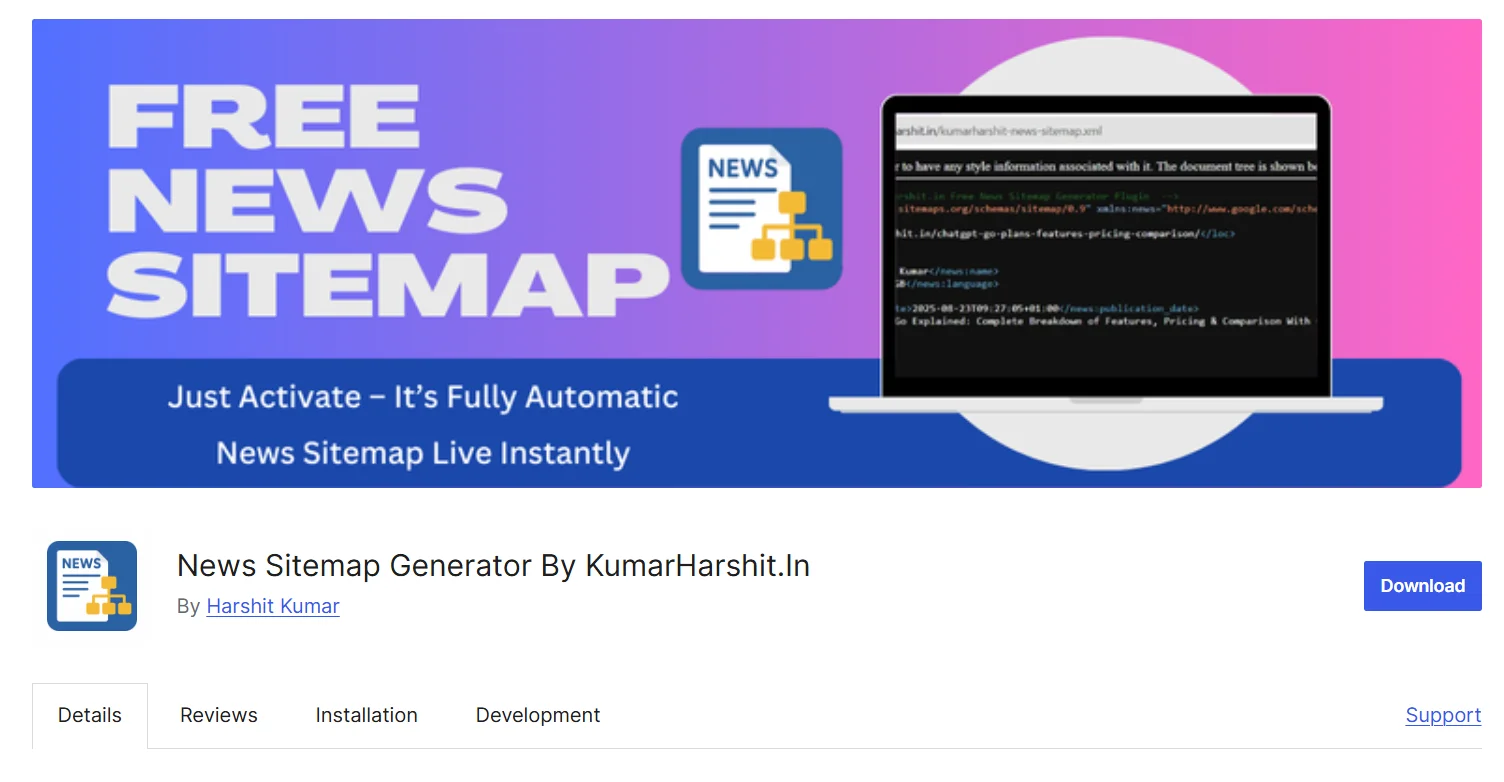Click the 'By' label before author name
Viewport: 1504px width, 782px height.
[x=188, y=606]
